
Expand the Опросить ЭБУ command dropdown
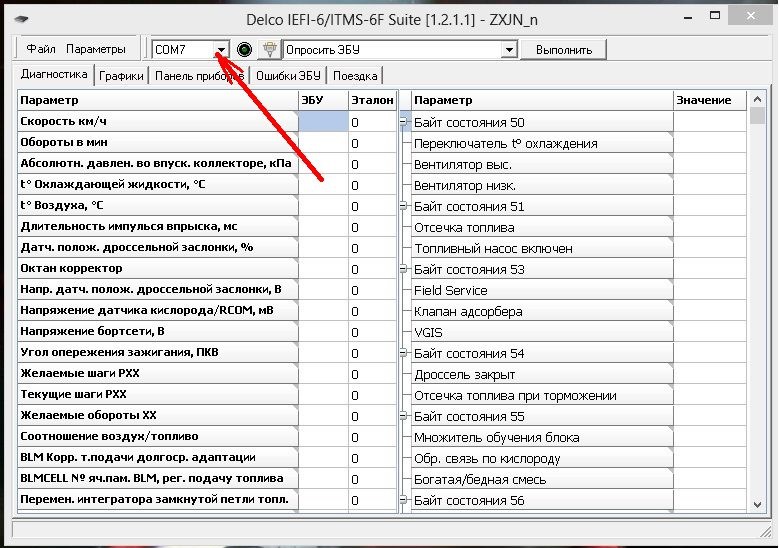(x=508, y=49)
